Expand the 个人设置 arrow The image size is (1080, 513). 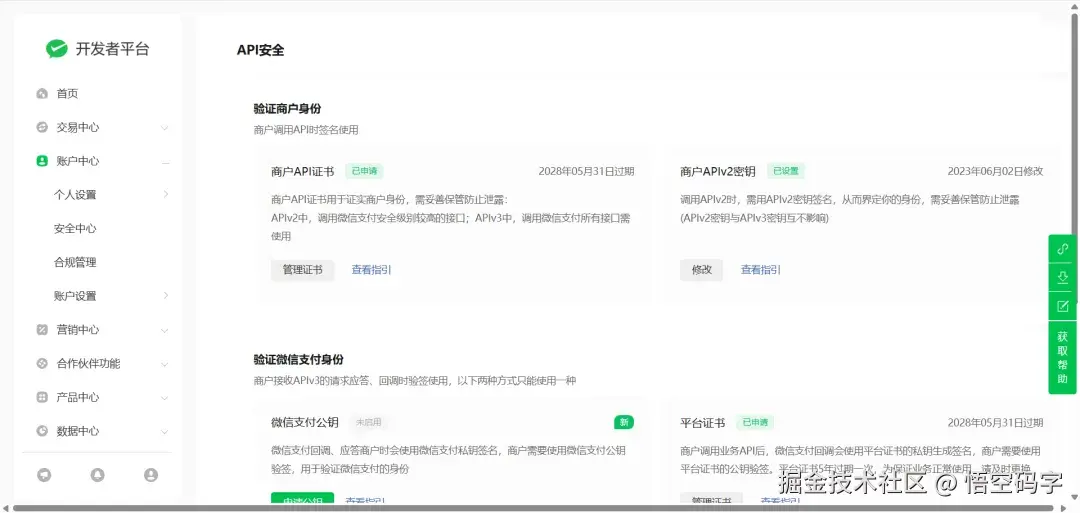[166, 194]
